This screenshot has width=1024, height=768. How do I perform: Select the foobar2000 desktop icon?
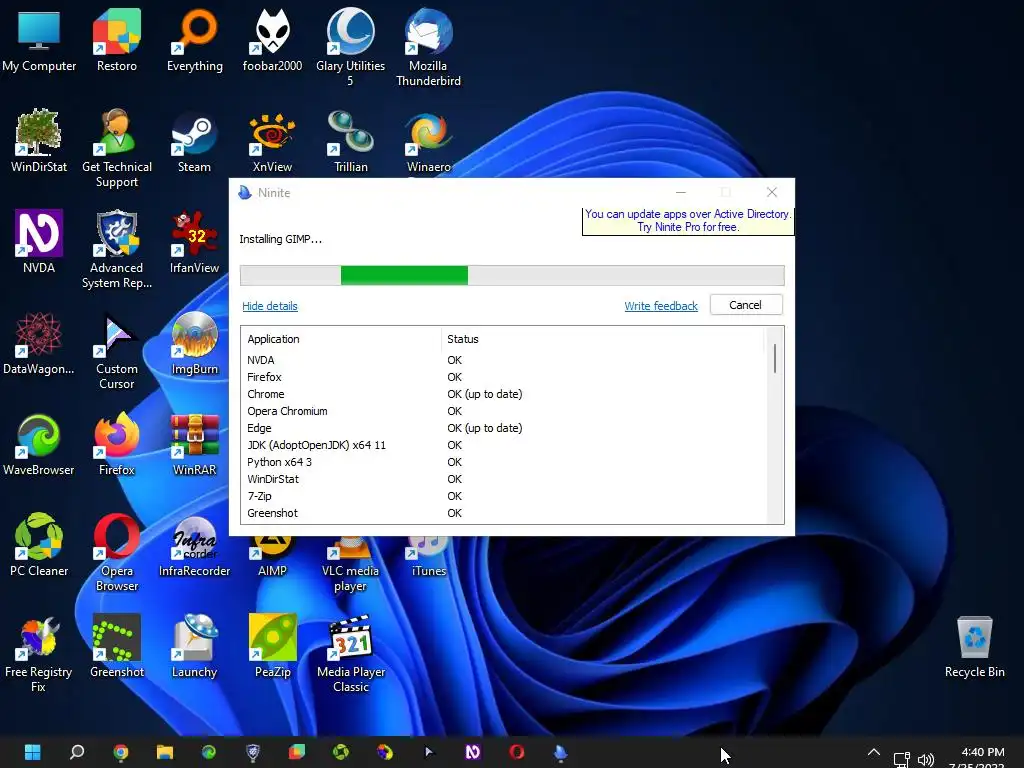pyautogui.click(x=272, y=41)
